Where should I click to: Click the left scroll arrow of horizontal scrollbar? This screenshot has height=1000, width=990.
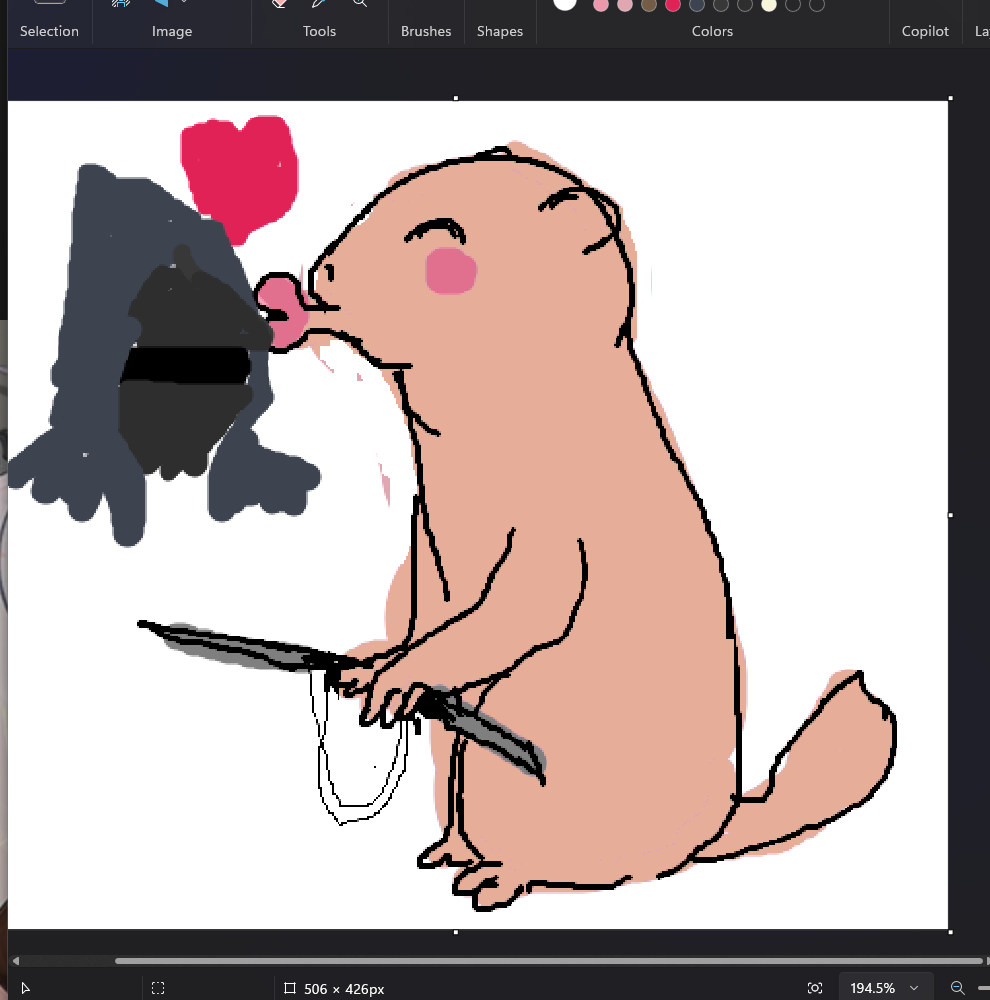coord(15,960)
